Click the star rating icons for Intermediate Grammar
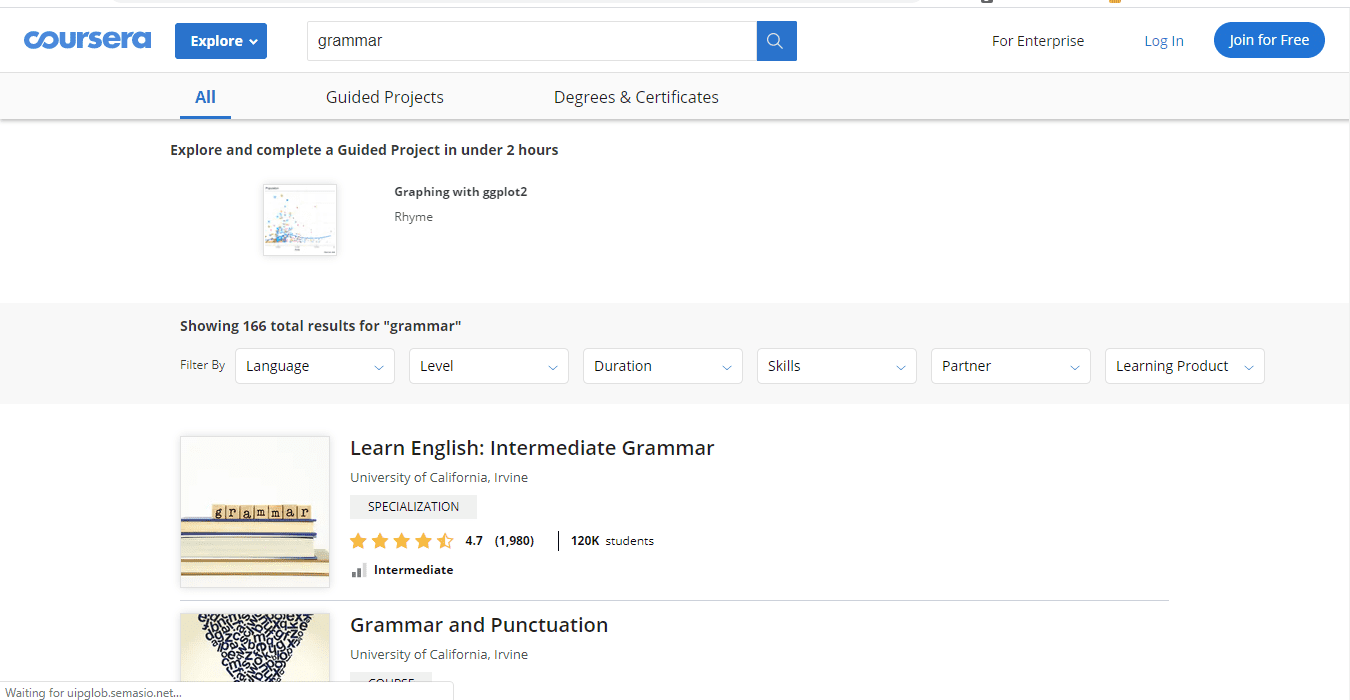Screen dimensions: 1350x700 (x=401, y=541)
